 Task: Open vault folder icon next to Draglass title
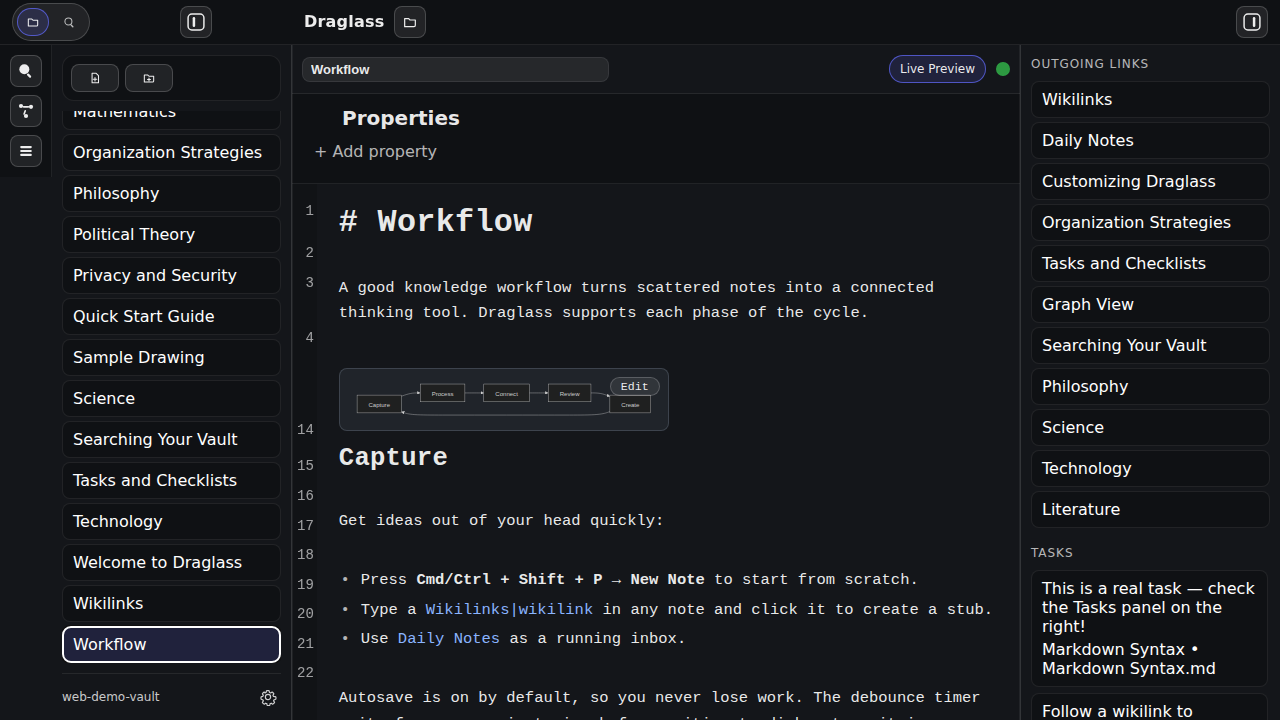410,22
